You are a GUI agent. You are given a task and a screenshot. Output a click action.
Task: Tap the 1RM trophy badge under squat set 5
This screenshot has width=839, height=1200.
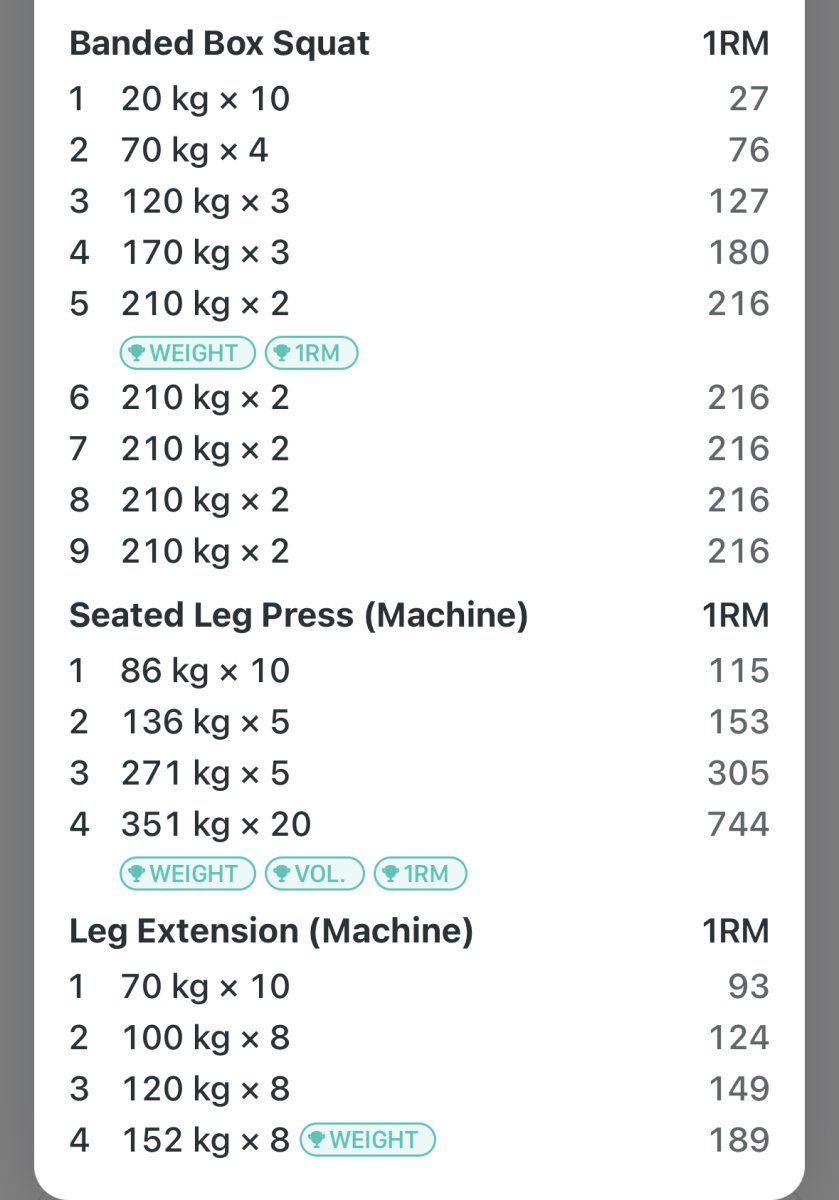tap(311, 353)
